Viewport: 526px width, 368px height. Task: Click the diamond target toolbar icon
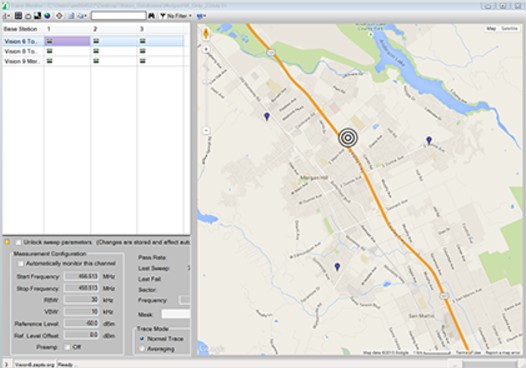(x=59, y=16)
